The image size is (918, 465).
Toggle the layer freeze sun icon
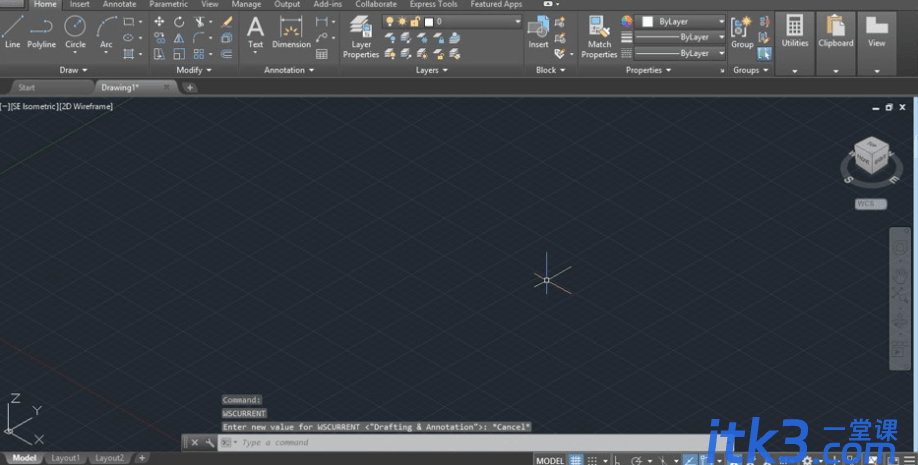[402, 22]
